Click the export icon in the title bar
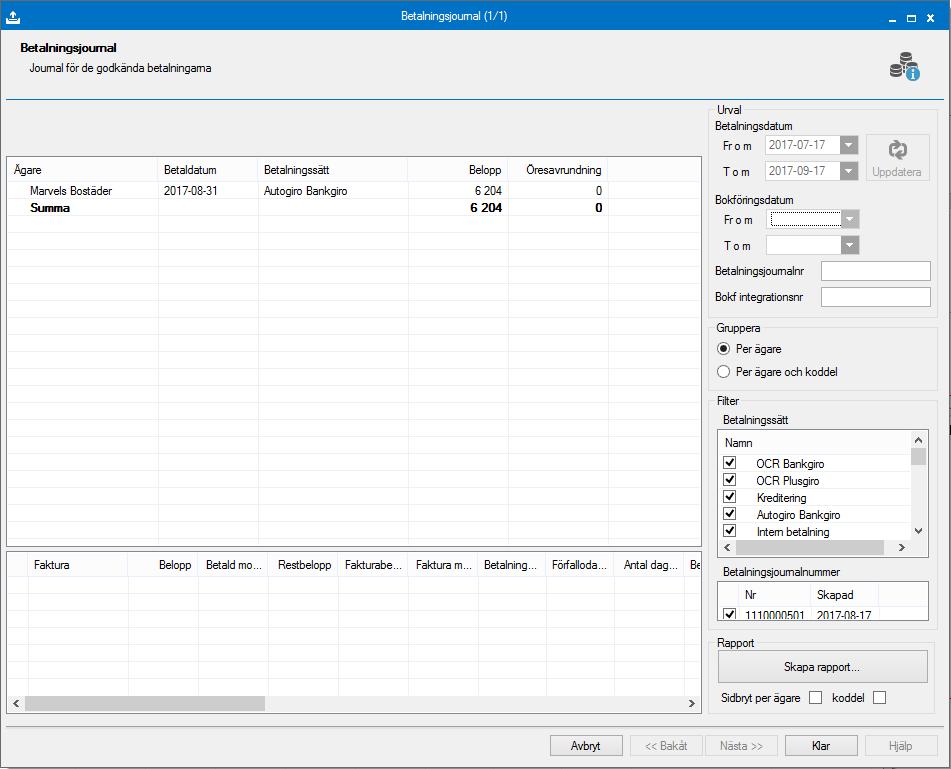 [13, 18]
